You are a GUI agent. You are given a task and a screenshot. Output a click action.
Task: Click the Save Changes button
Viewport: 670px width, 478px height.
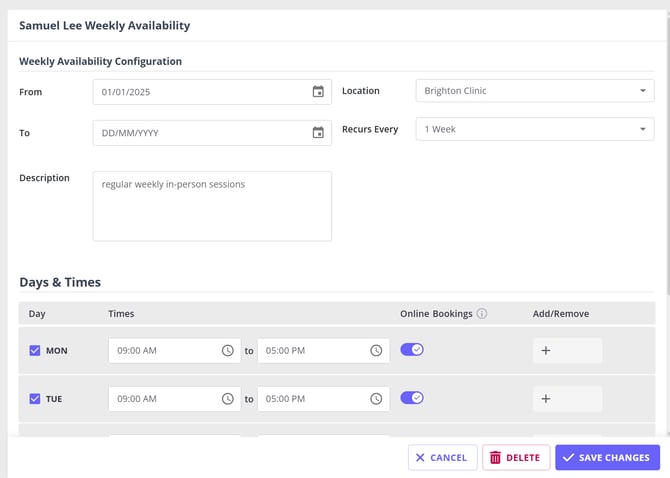pos(607,458)
